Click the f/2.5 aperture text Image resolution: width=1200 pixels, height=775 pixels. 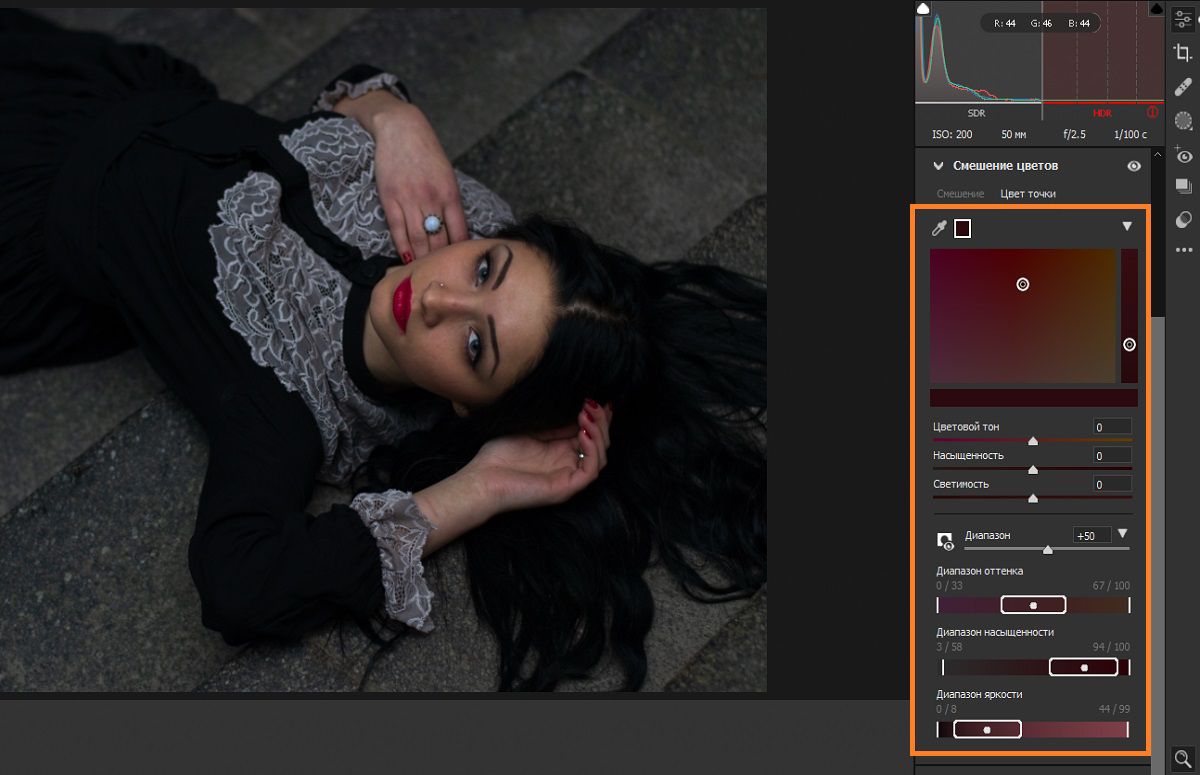pos(1076,134)
